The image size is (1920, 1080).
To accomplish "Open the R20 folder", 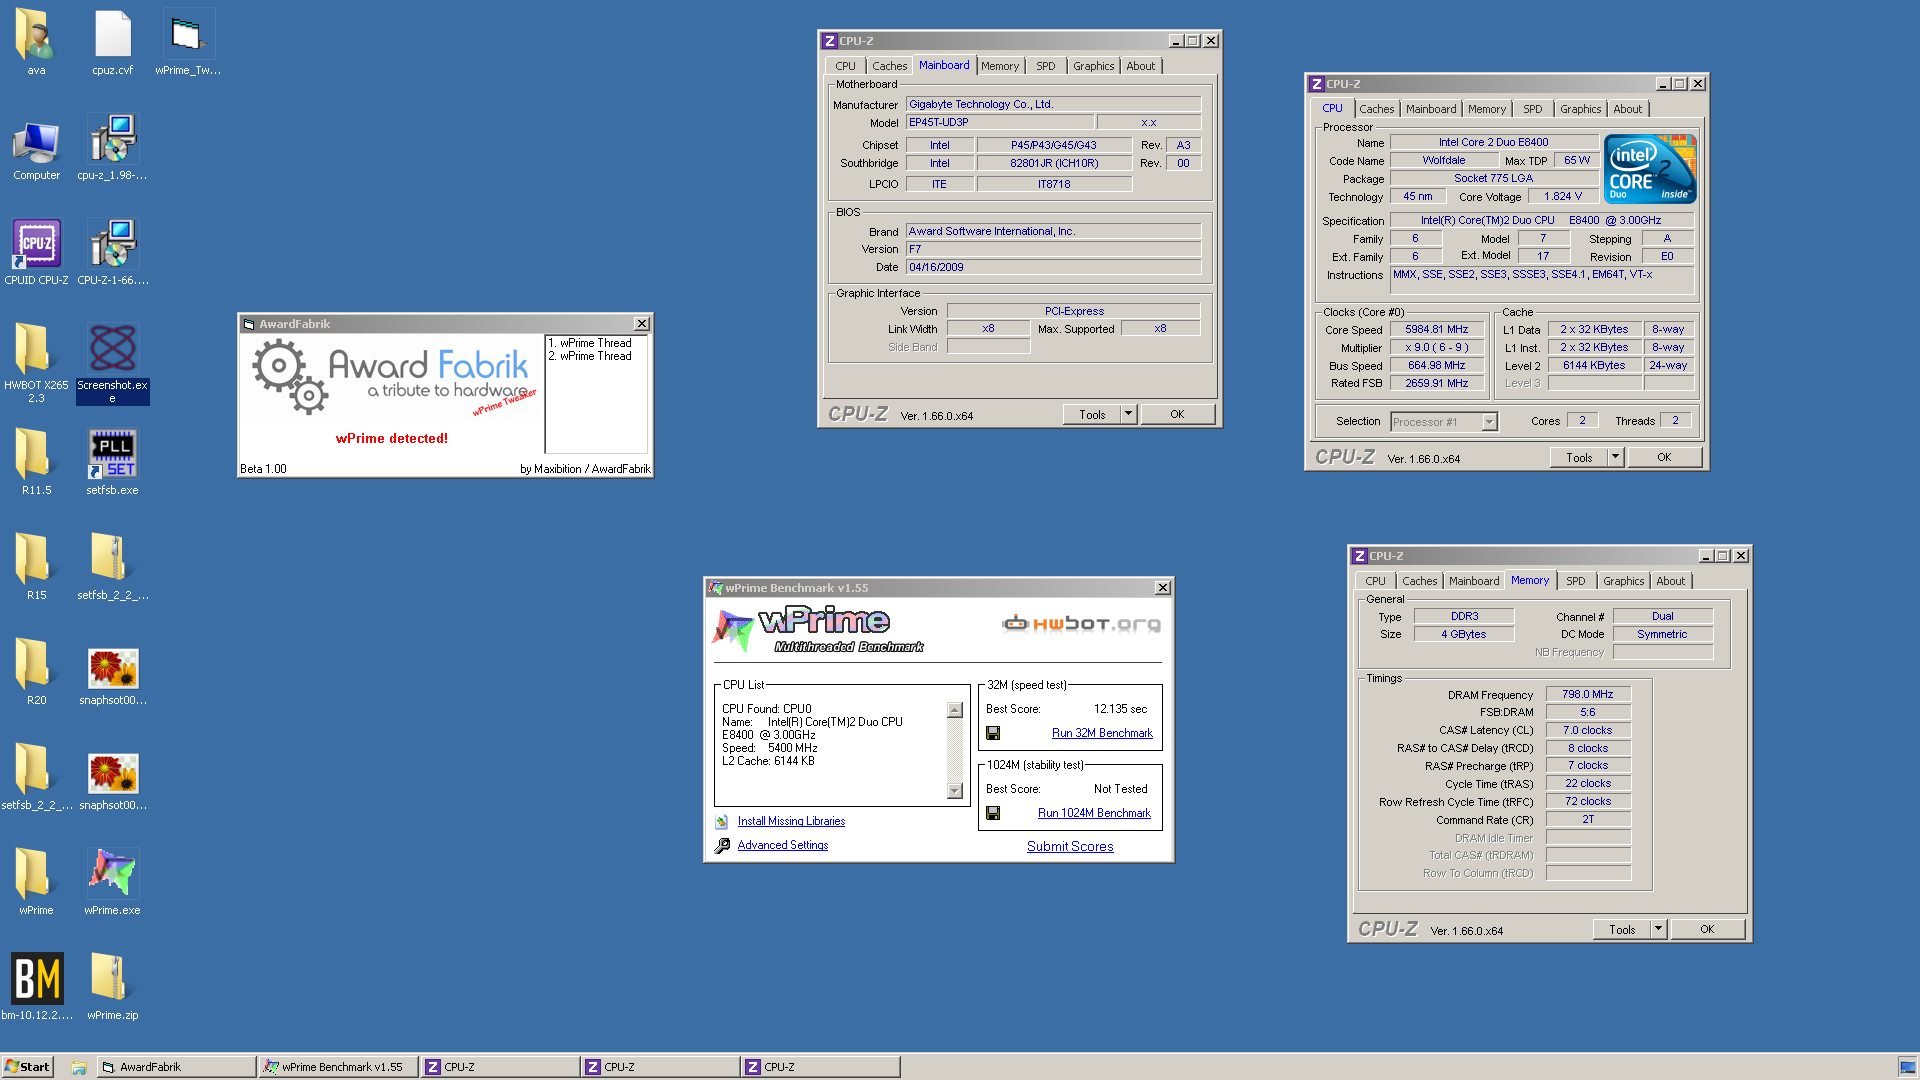I will [36, 672].
